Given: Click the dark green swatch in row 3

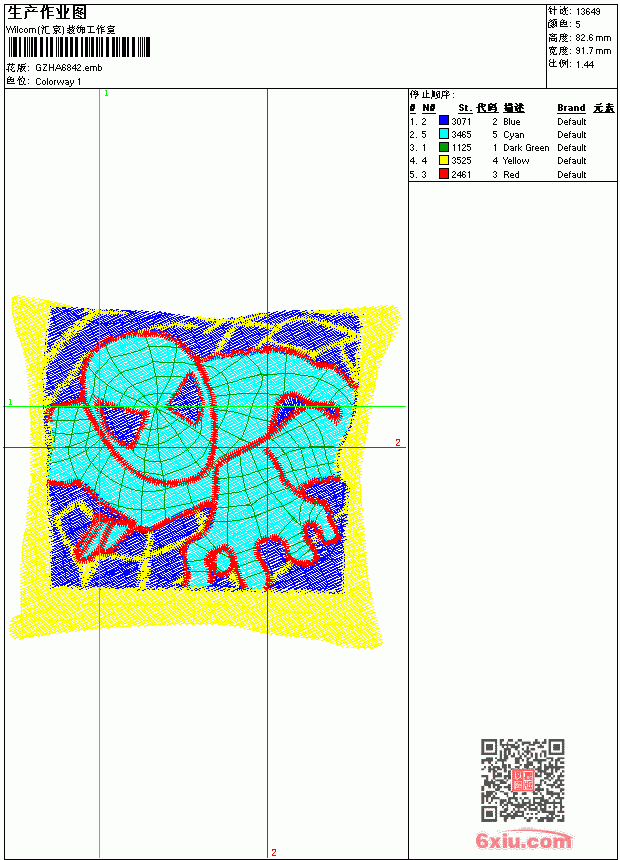Looking at the screenshot, I should tap(444, 147).
